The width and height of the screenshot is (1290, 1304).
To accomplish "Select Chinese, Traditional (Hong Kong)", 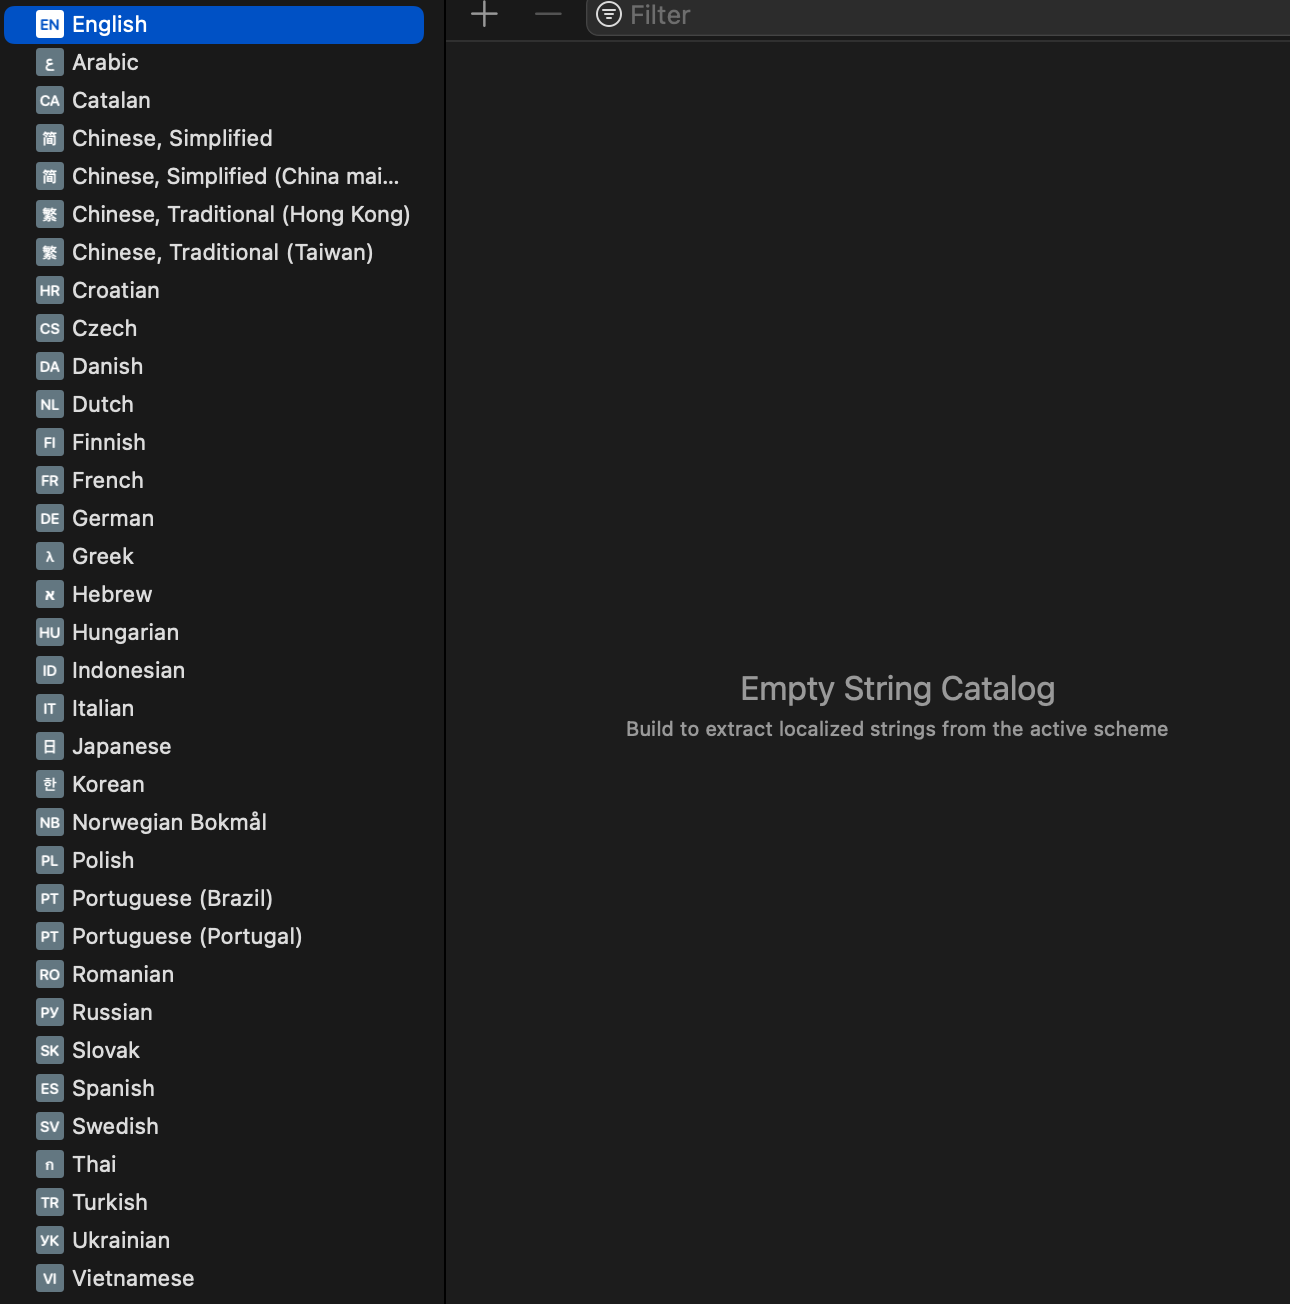I will (240, 215).
